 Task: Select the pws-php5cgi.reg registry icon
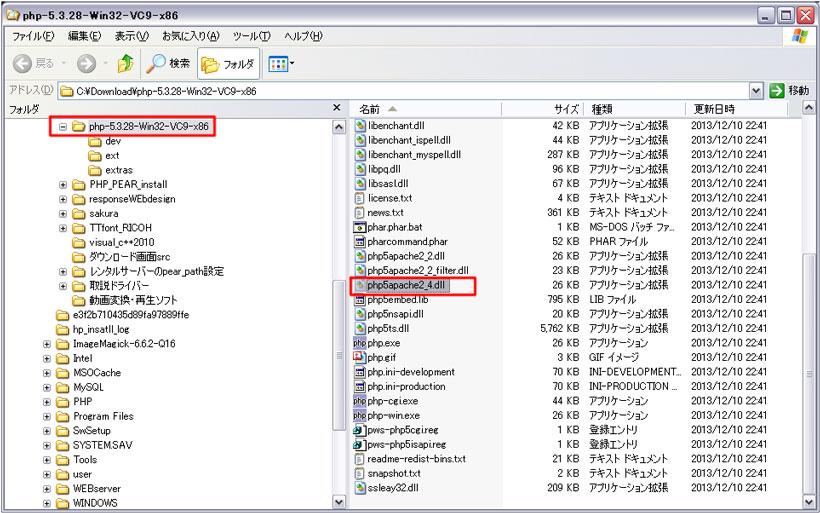(360, 430)
